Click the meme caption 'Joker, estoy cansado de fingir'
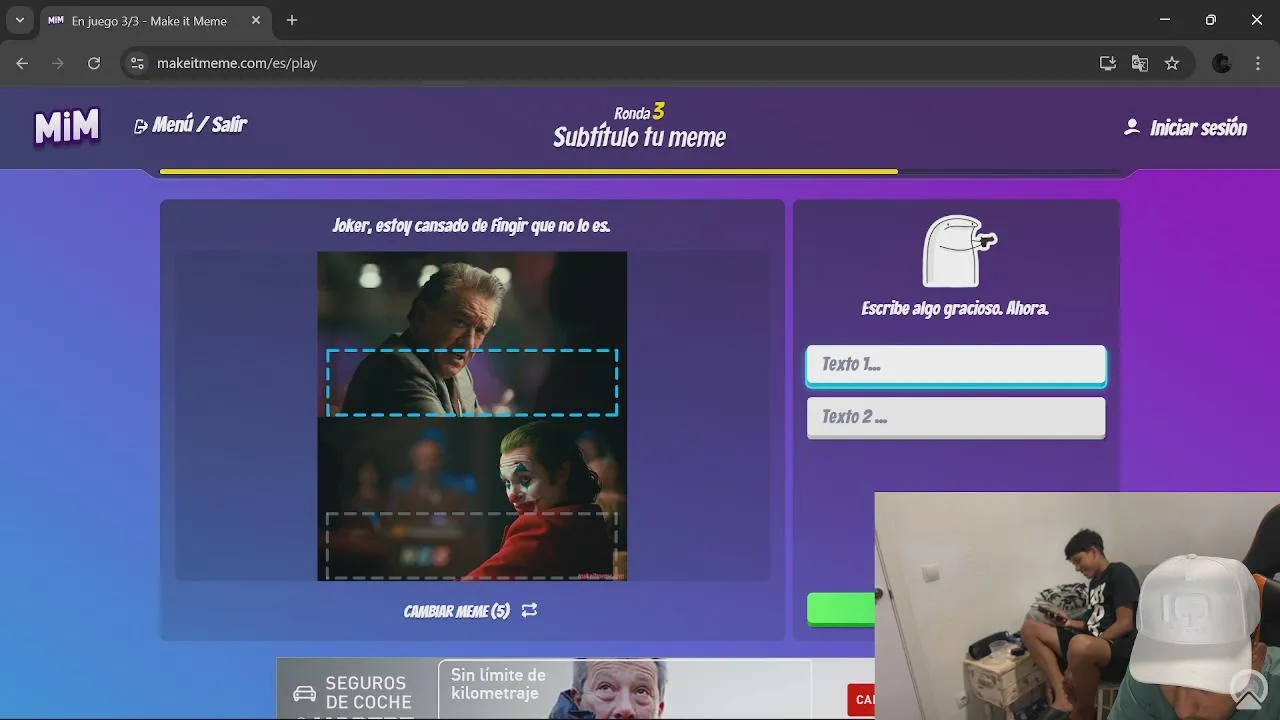Screen dimensions: 1280x720 471,226
